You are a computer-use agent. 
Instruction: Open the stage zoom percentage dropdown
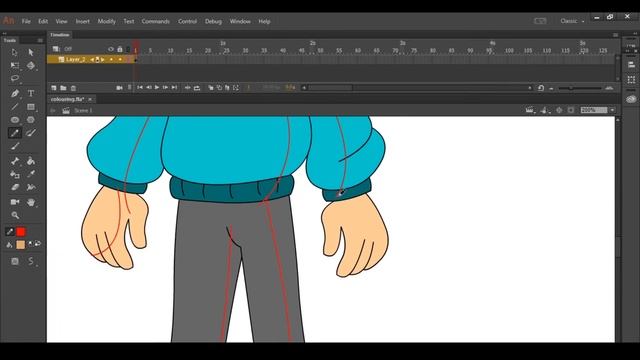tap(613, 110)
